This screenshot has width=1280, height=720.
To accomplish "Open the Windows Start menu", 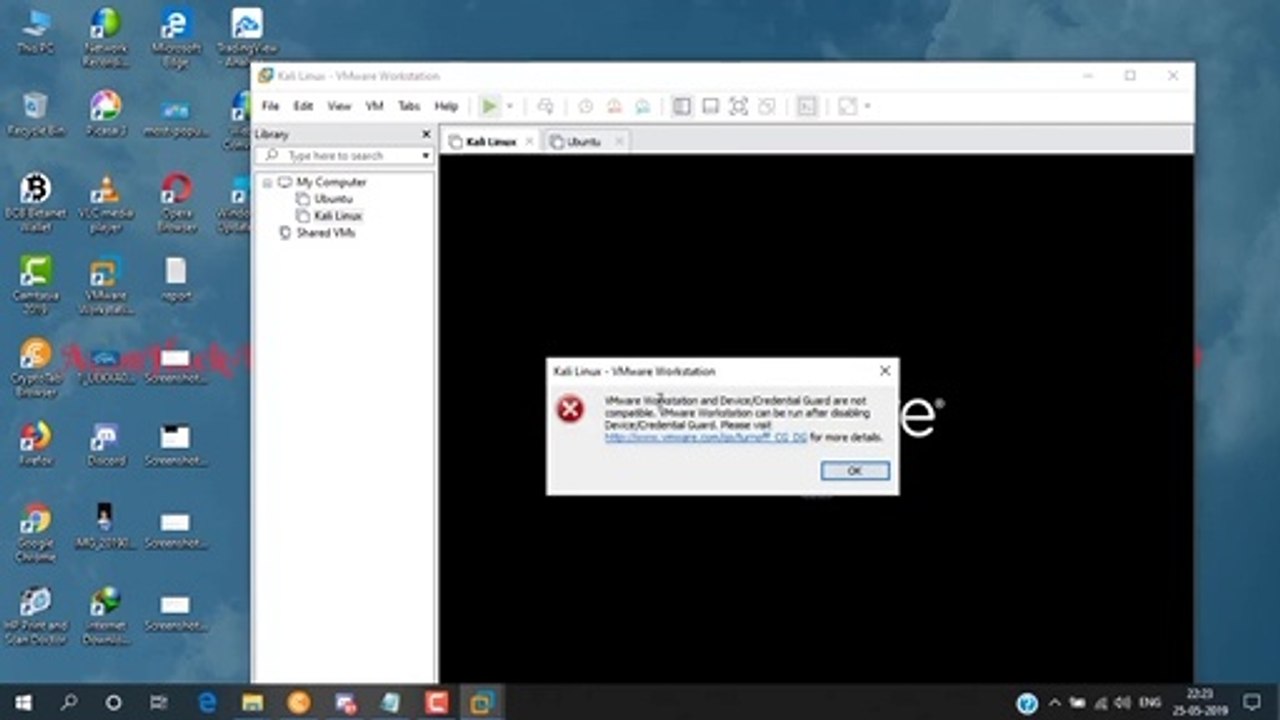I will 22,702.
